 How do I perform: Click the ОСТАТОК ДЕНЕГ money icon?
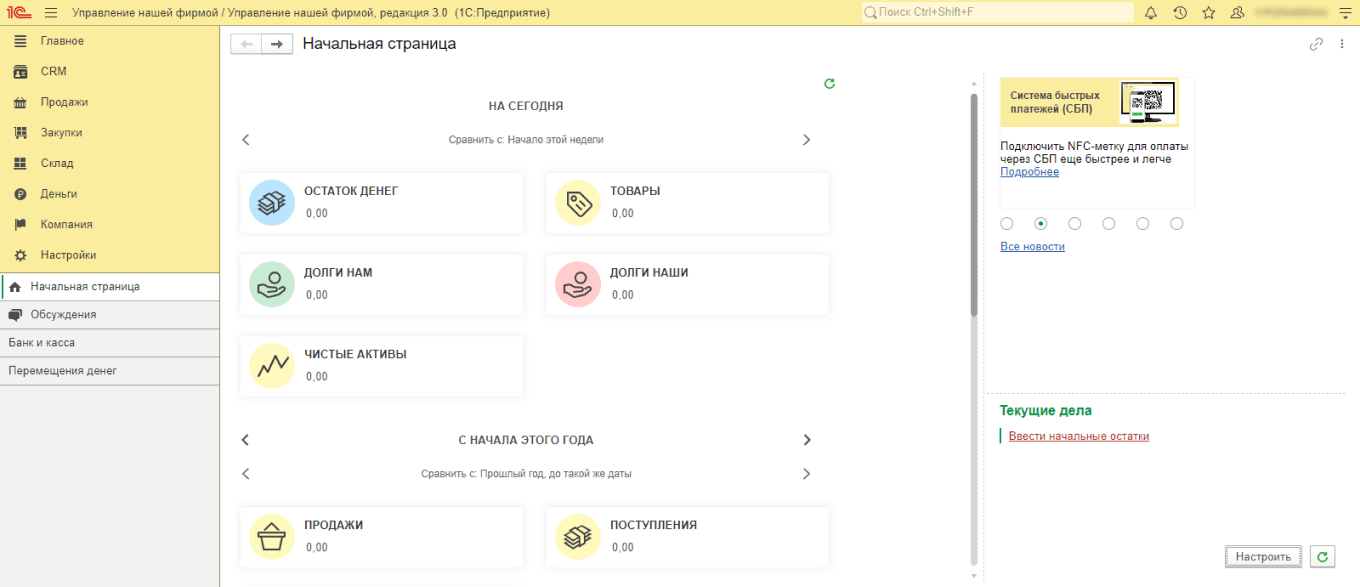tap(271, 203)
